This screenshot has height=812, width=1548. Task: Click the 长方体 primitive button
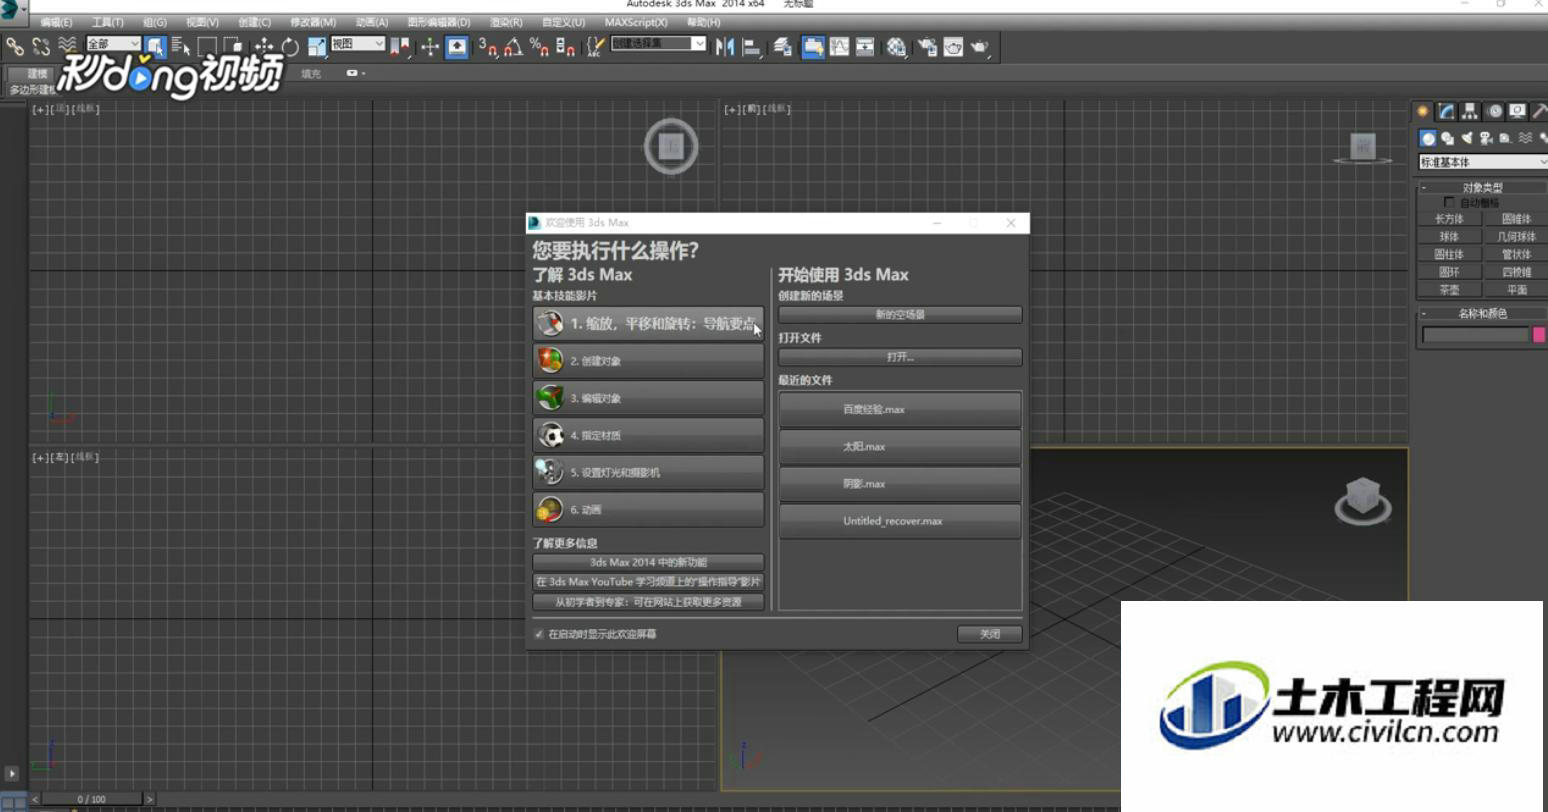click(1449, 219)
